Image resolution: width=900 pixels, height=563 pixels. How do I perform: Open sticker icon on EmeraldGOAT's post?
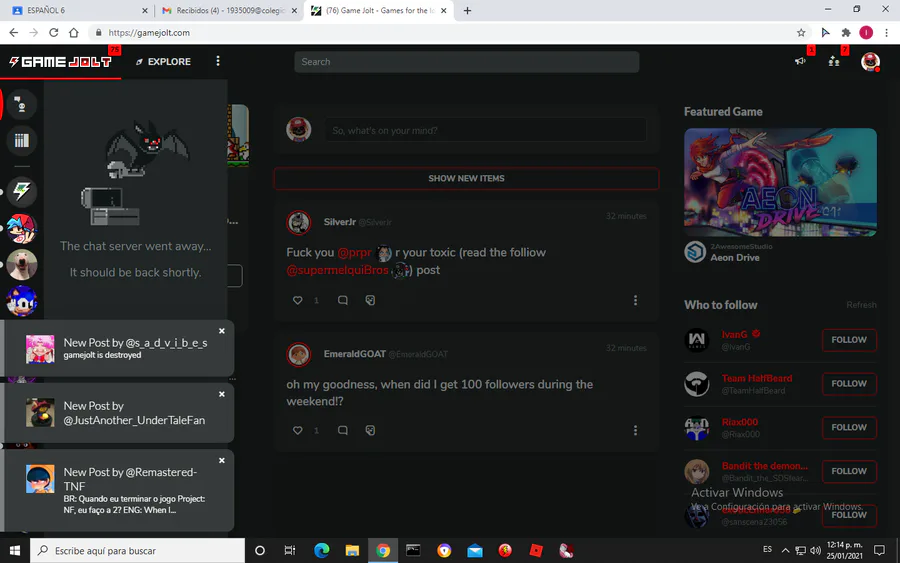click(x=370, y=430)
